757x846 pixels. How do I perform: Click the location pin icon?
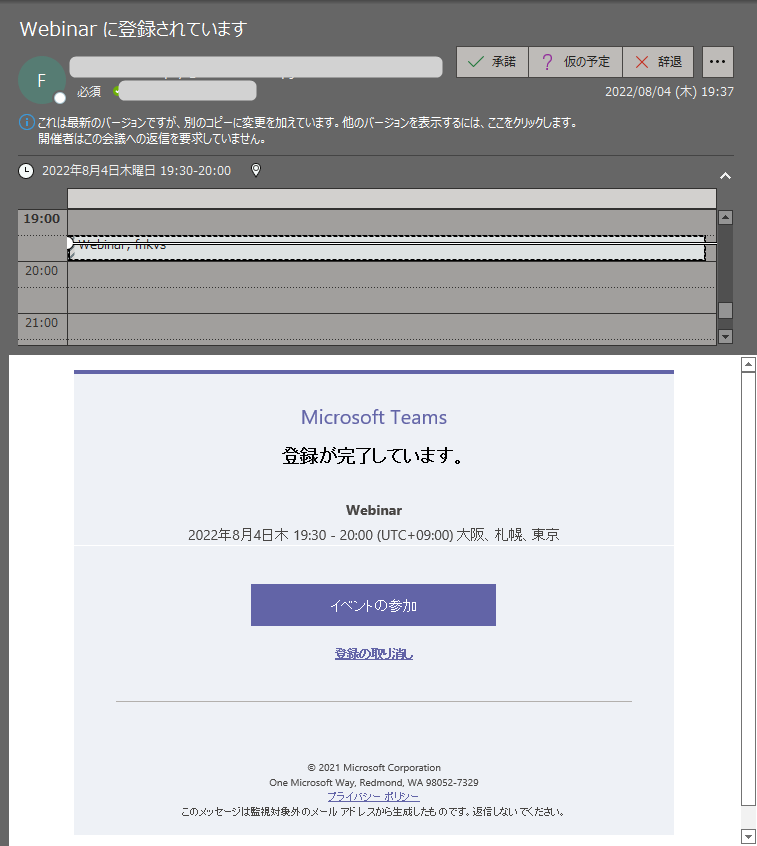[256, 170]
